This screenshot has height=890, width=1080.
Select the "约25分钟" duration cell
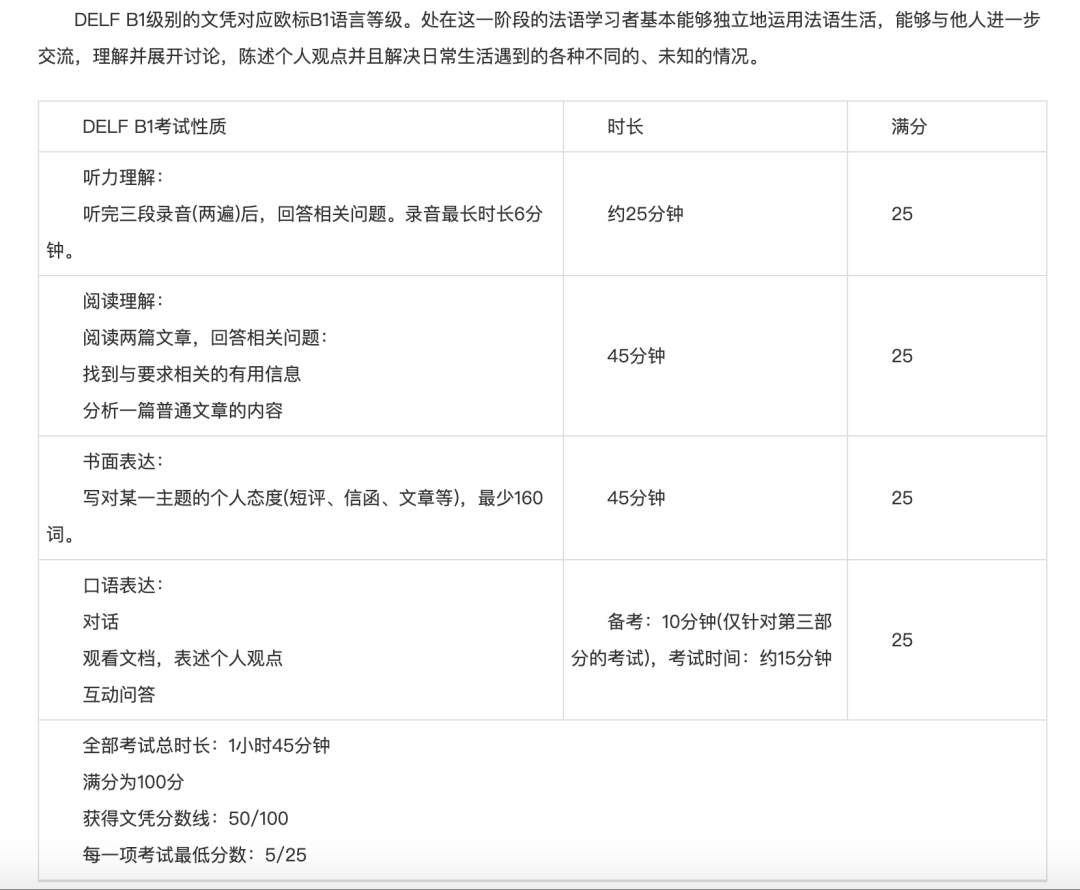pyautogui.click(x=645, y=214)
